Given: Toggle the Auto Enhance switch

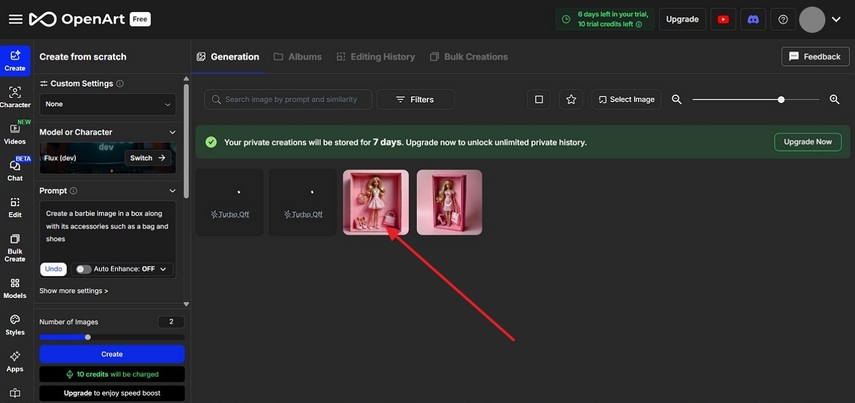Looking at the screenshot, I should click(x=83, y=269).
